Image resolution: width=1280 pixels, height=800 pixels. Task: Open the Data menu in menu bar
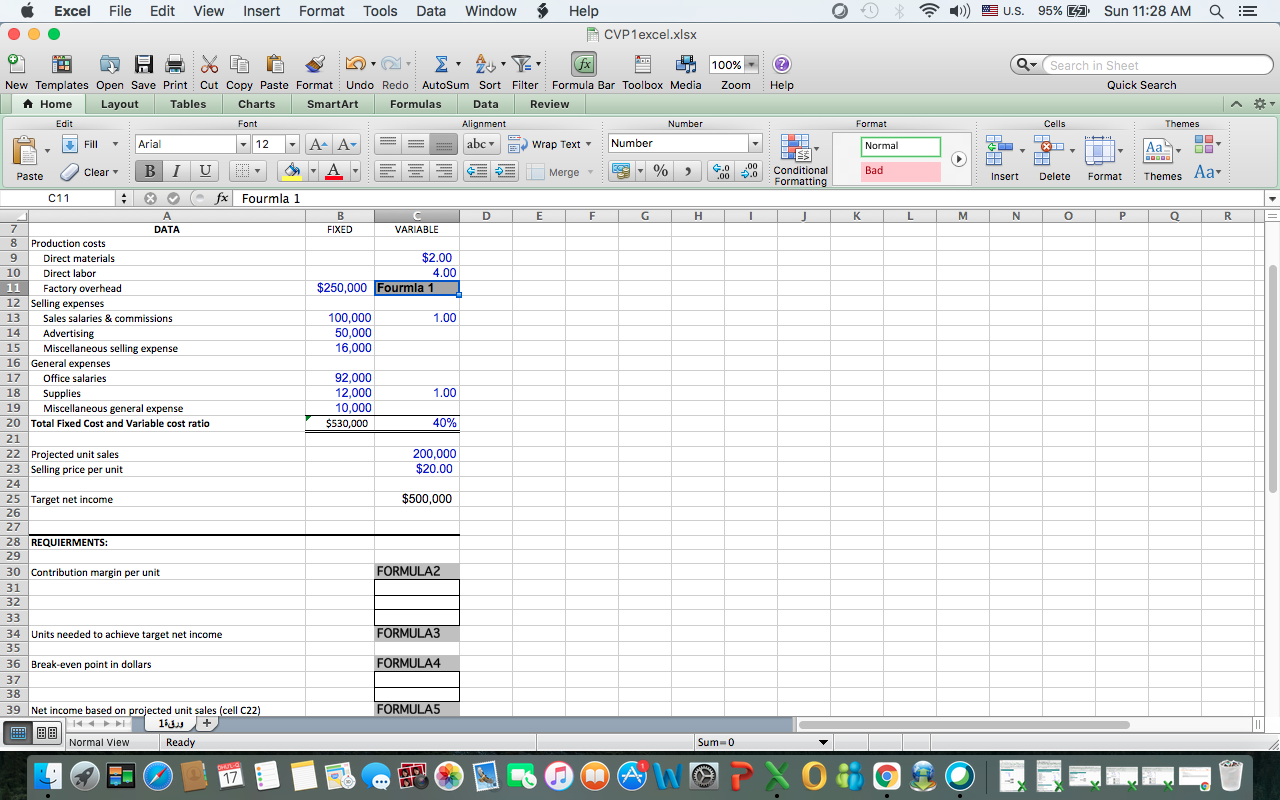point(431,11)
